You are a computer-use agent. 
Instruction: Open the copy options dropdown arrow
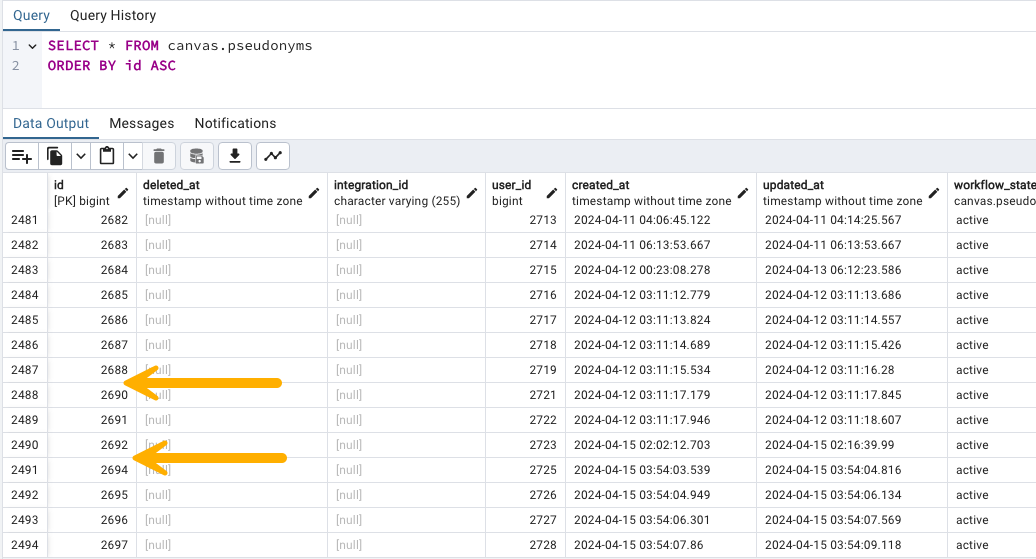81,157
